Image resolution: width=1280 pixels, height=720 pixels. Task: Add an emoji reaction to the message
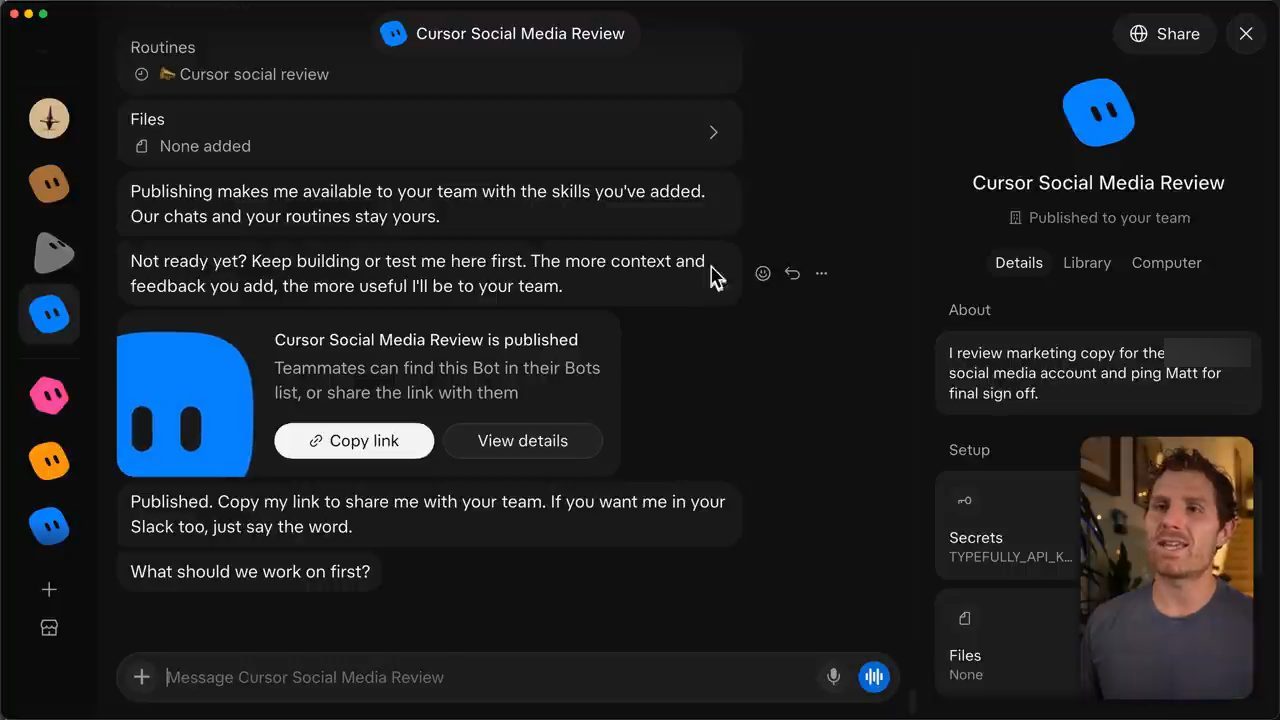pyautogui.click(x=763, y=273)
